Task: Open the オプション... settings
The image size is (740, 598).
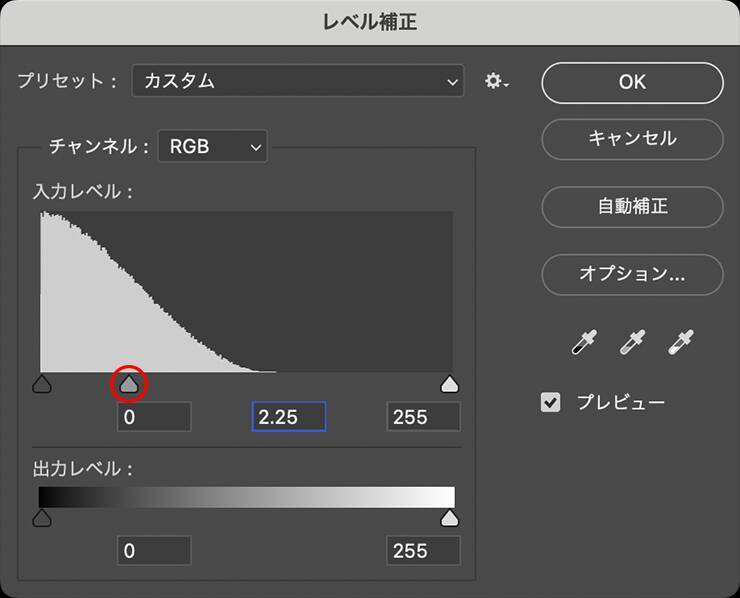Action: [x=632, y=274]
